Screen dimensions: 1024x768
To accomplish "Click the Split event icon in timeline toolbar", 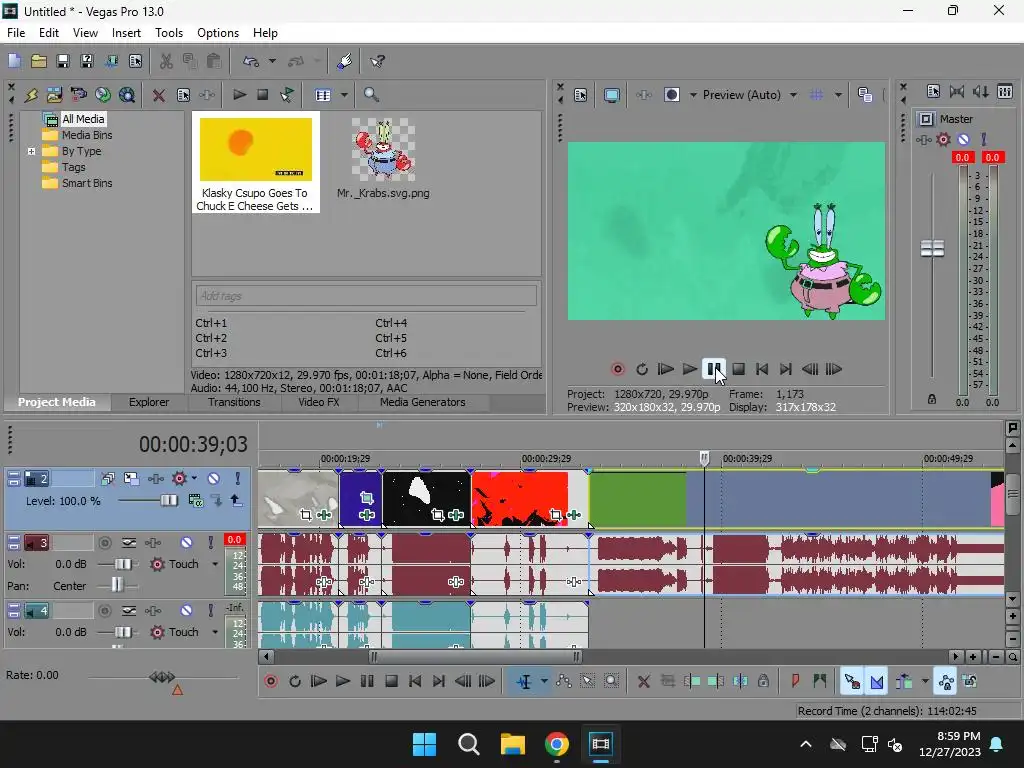I will click(740, 682).
